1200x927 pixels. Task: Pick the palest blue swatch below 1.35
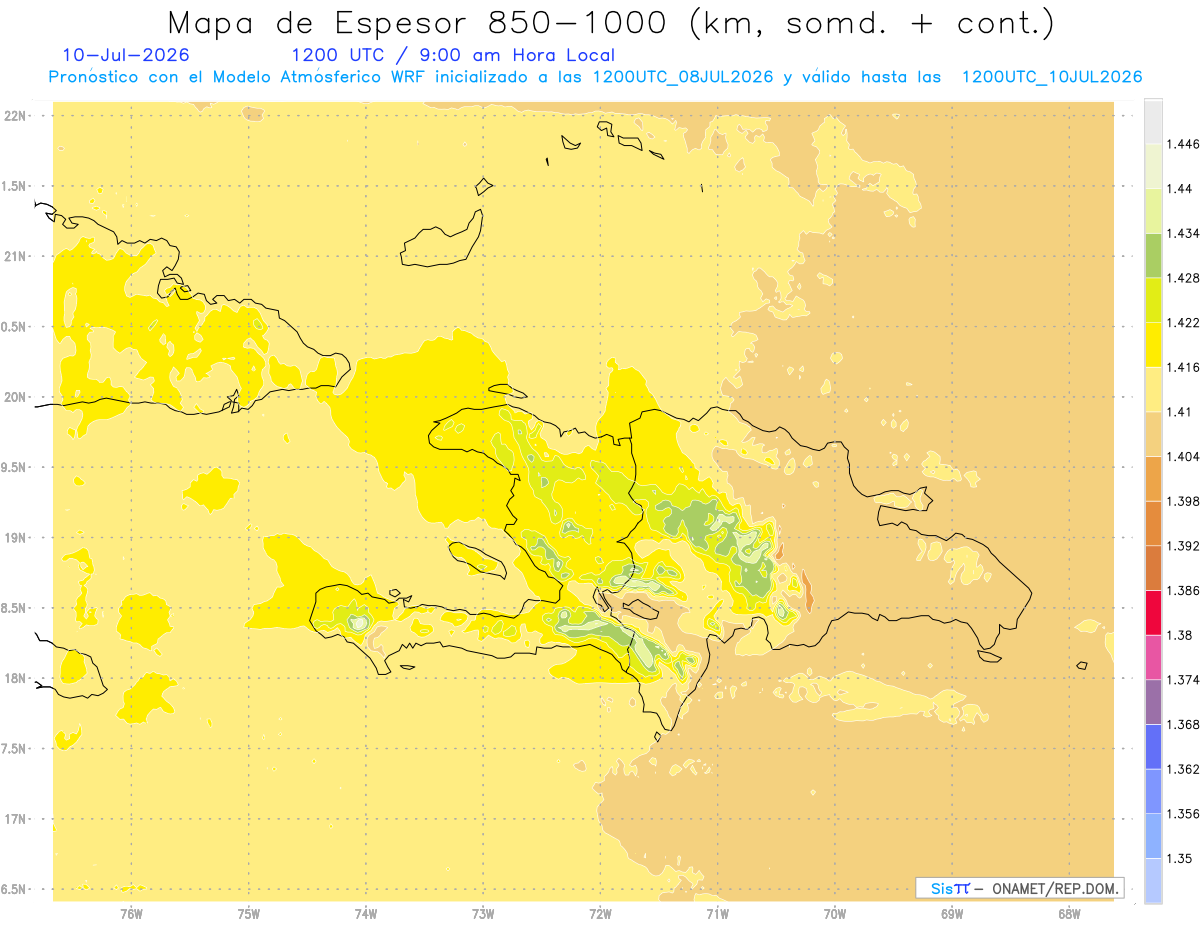(1153, 880)
